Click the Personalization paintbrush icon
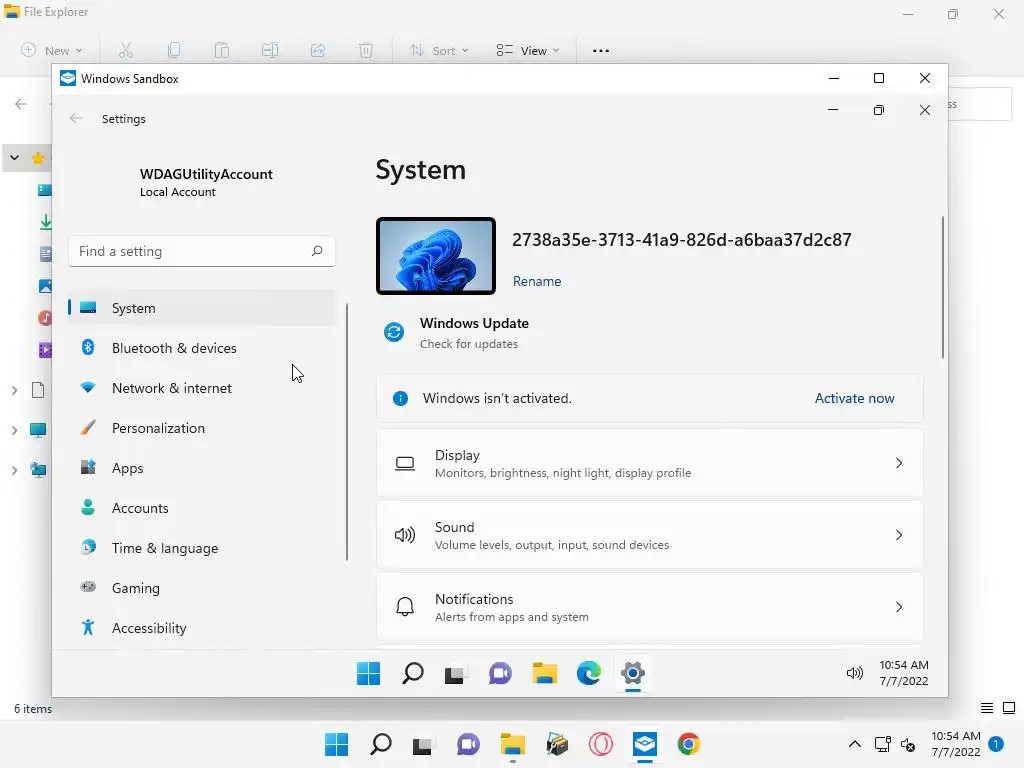The image size is (1024, 768). [x=88, y=428]
